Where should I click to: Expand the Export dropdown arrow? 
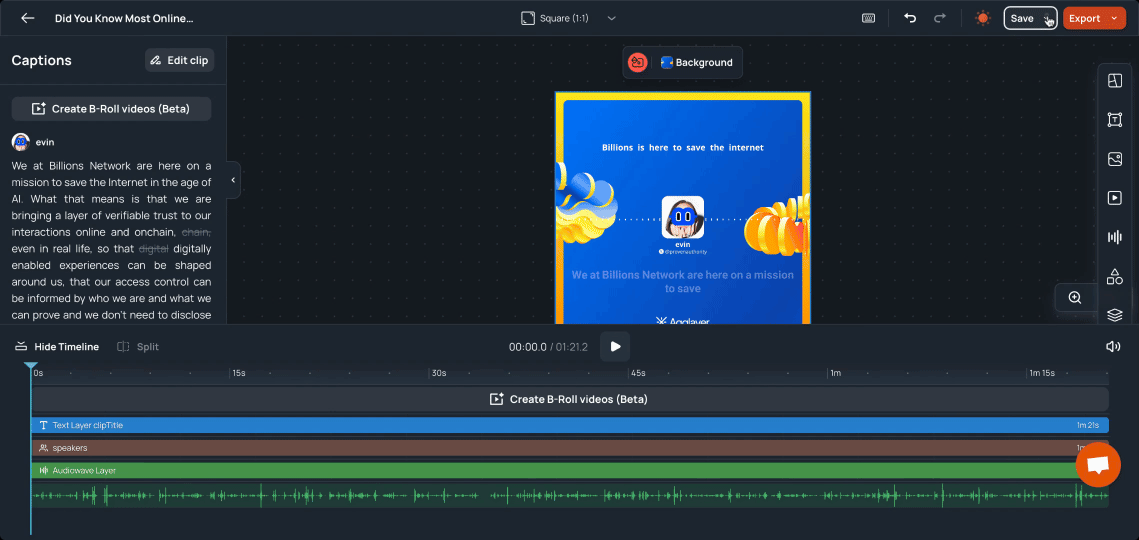[1114, 18]
